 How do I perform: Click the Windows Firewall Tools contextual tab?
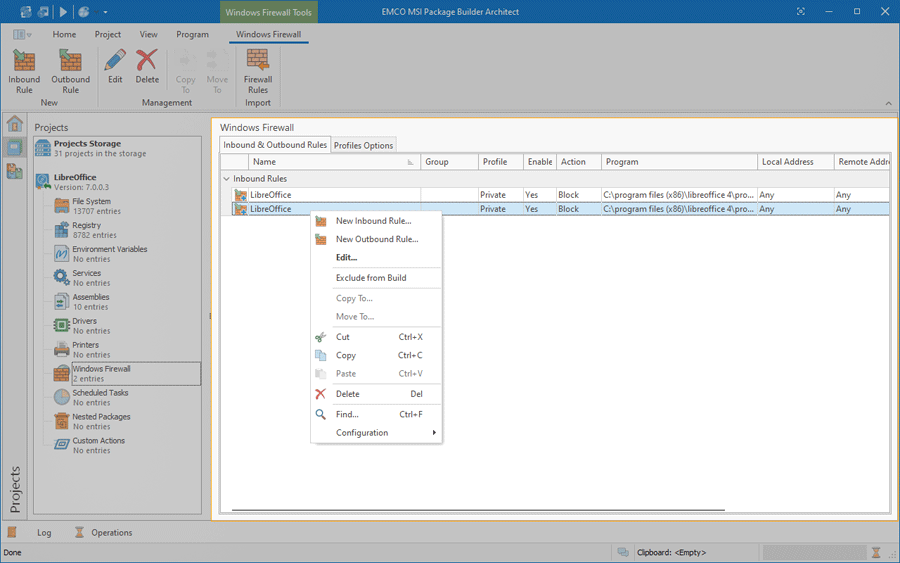click(x=269, y=12)
